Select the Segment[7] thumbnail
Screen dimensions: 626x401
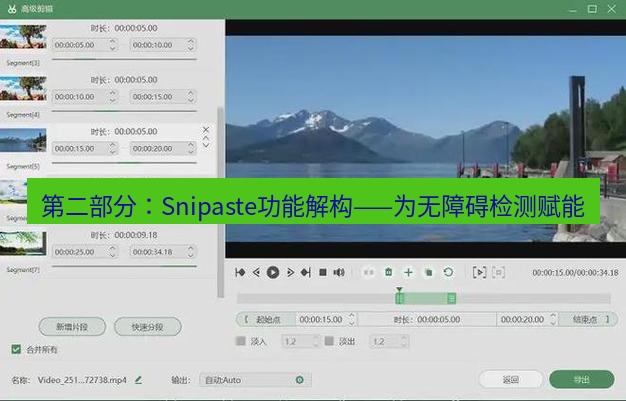(x=23, y=243)
